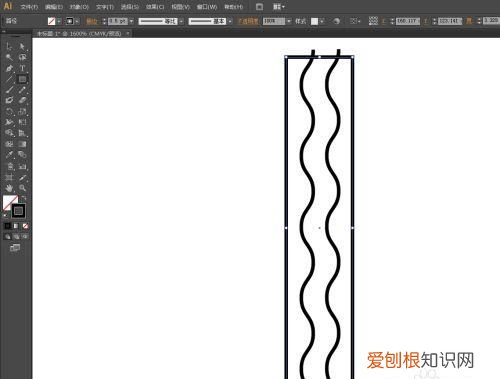
Task: Select the Pencil tool
Action: tap(22, 90)
